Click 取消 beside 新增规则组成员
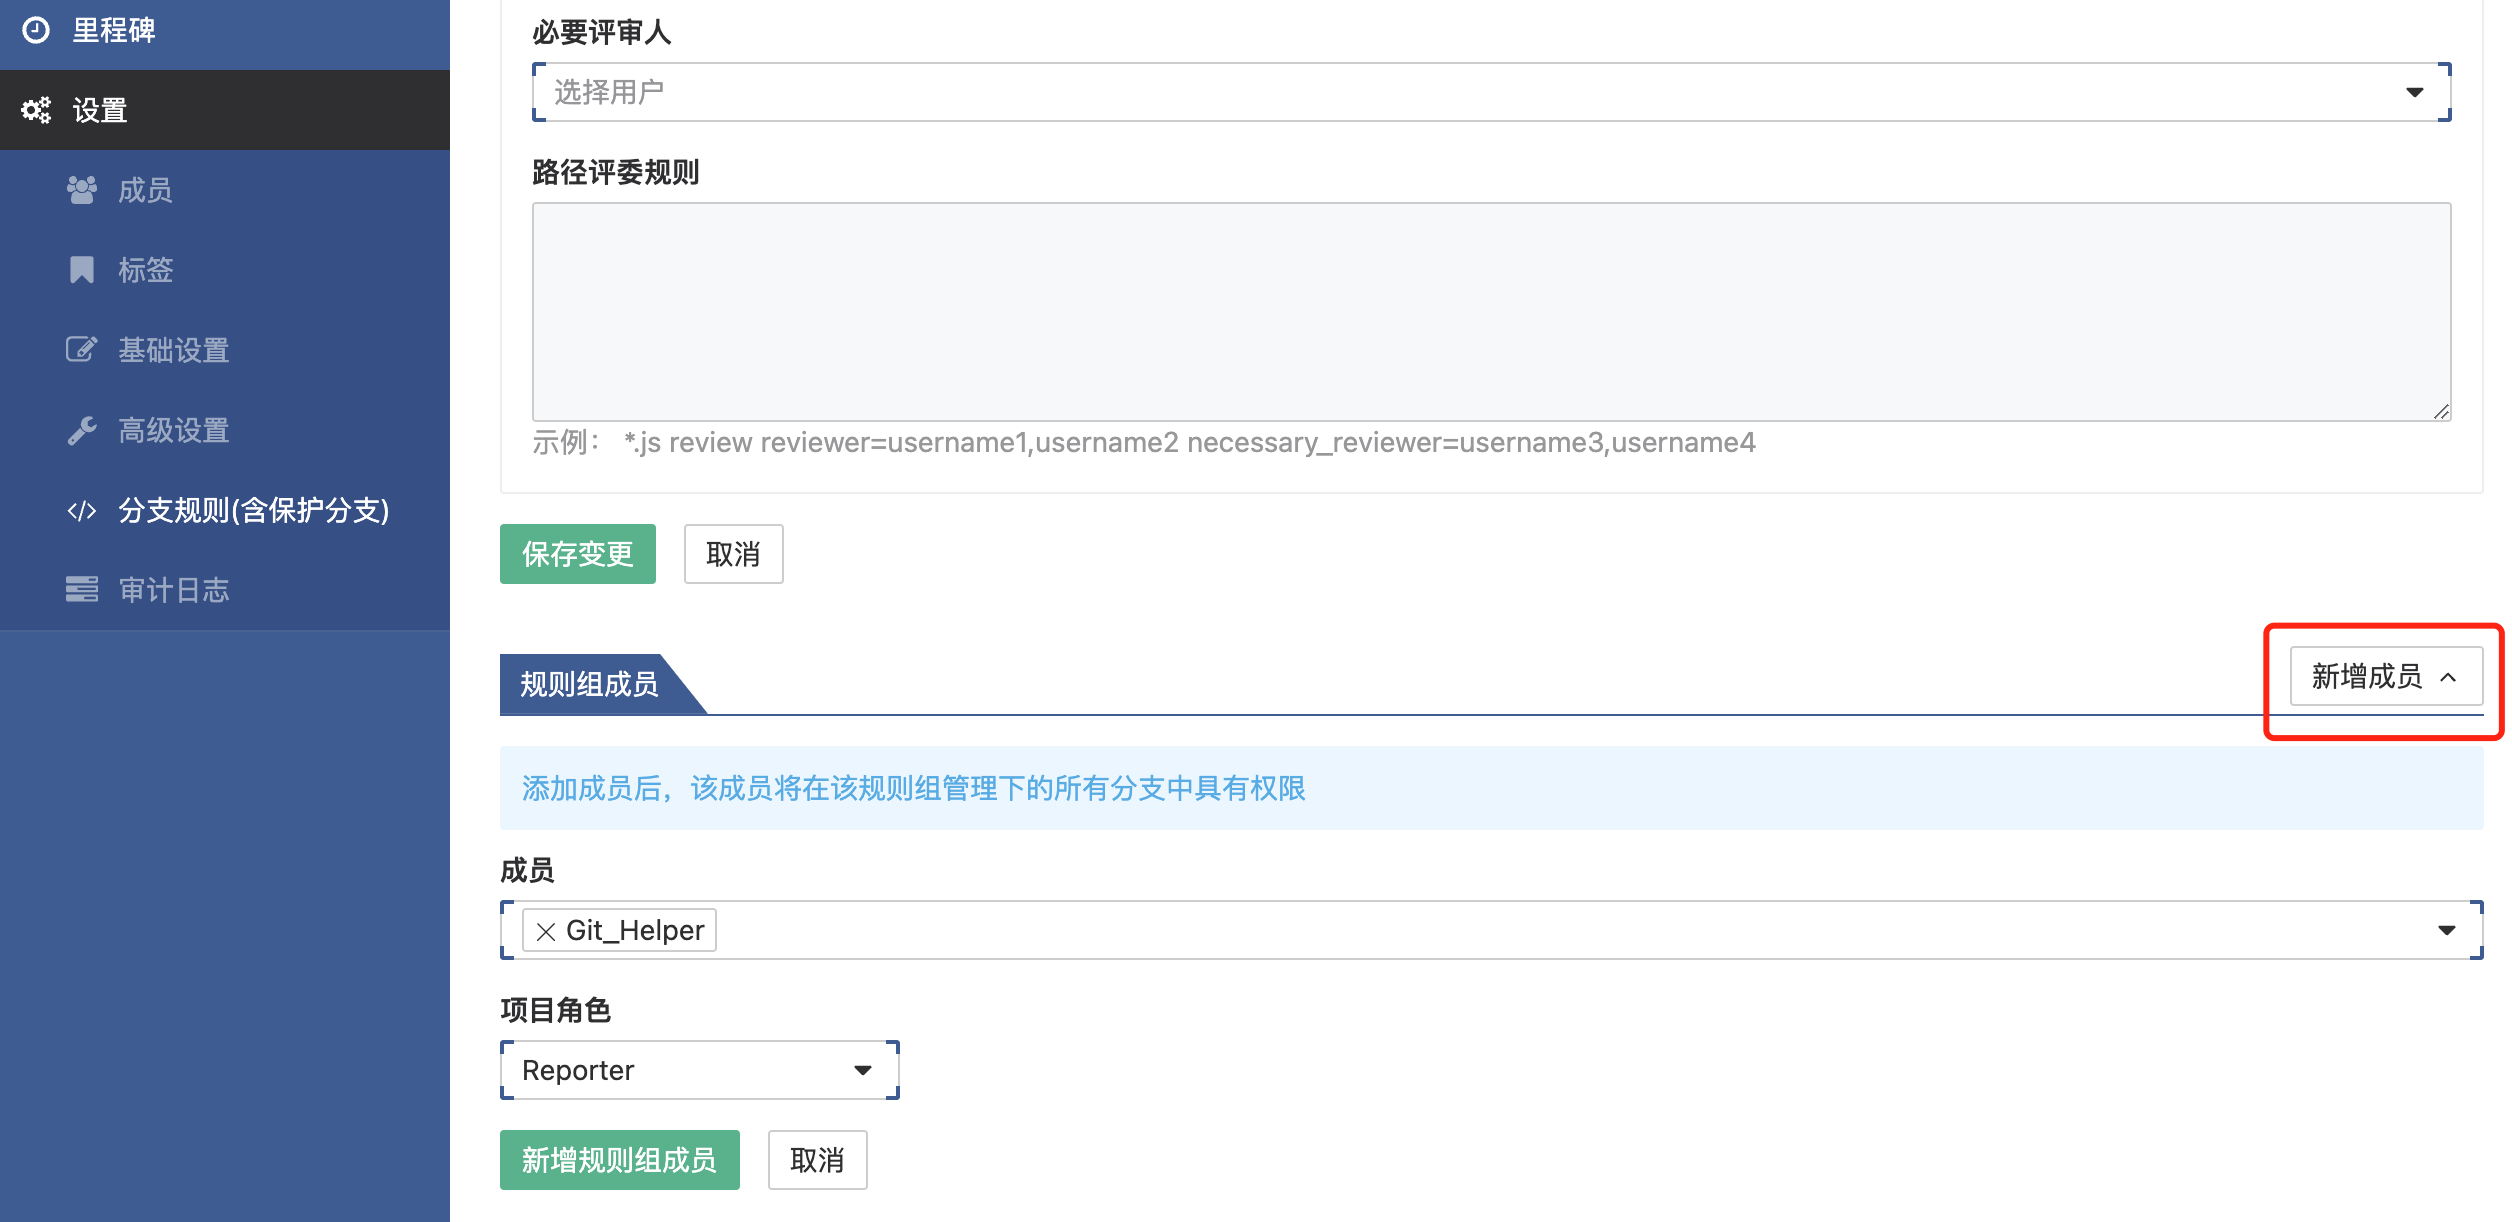The height and width of the screenshot is (1222, 2512). click(x=816, y=1160)
